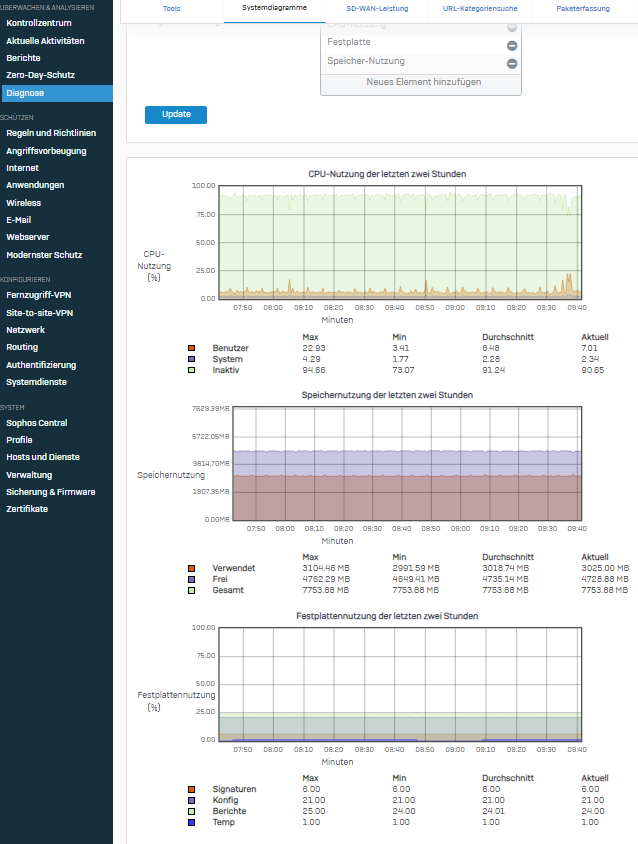This screenshot has width=638, height=844.
Task: Open Sophos Central in the sidebar
Action: point(38,423)
